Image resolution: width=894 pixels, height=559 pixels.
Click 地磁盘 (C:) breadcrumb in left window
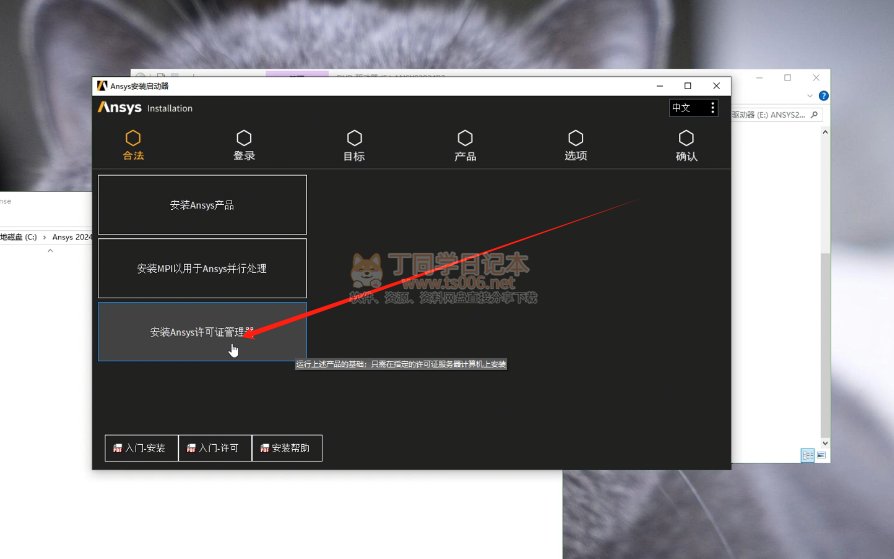pos(18,237)
